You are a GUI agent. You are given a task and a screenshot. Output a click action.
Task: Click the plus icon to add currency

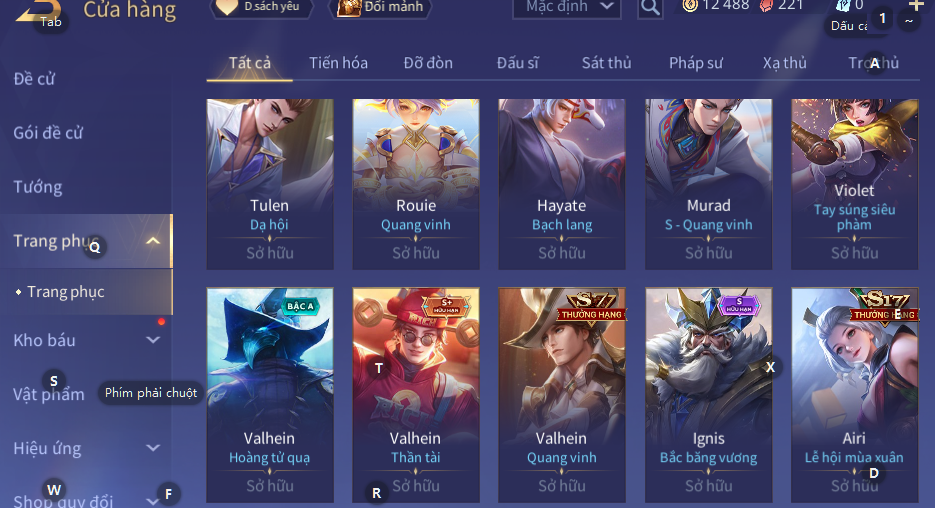click(917, 5)
